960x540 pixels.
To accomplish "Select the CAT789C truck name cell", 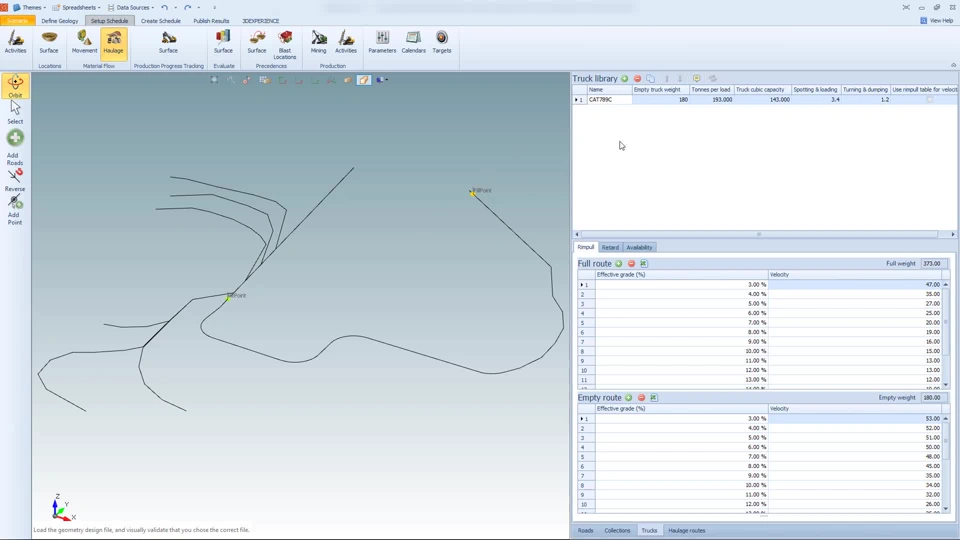I will [x=609, y=99].
